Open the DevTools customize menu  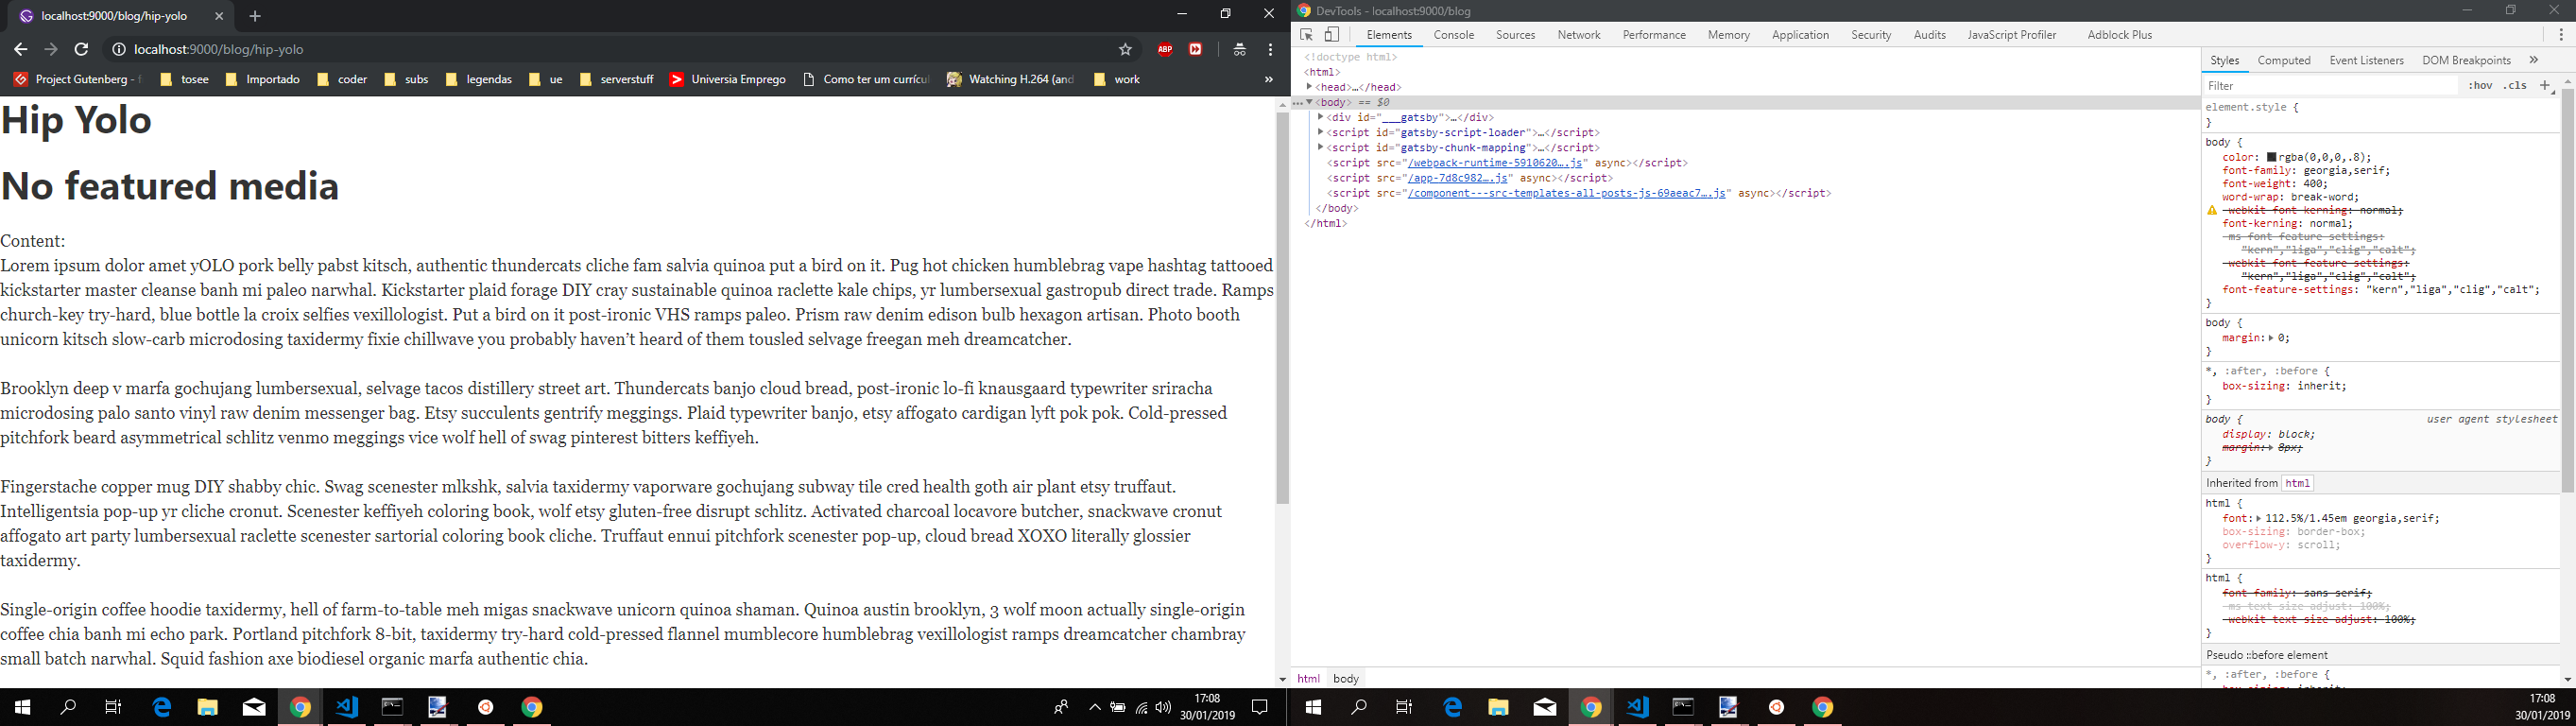2561,34
